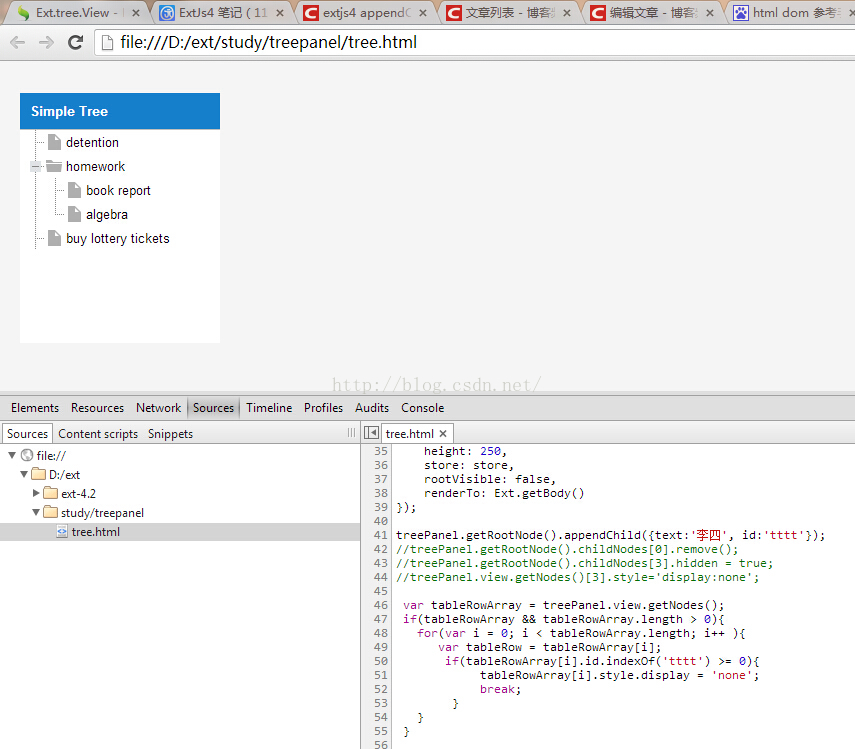Screen dimensions: 855x749
Task: Collapse the D:/ext folder node
Action: (24, 474)
